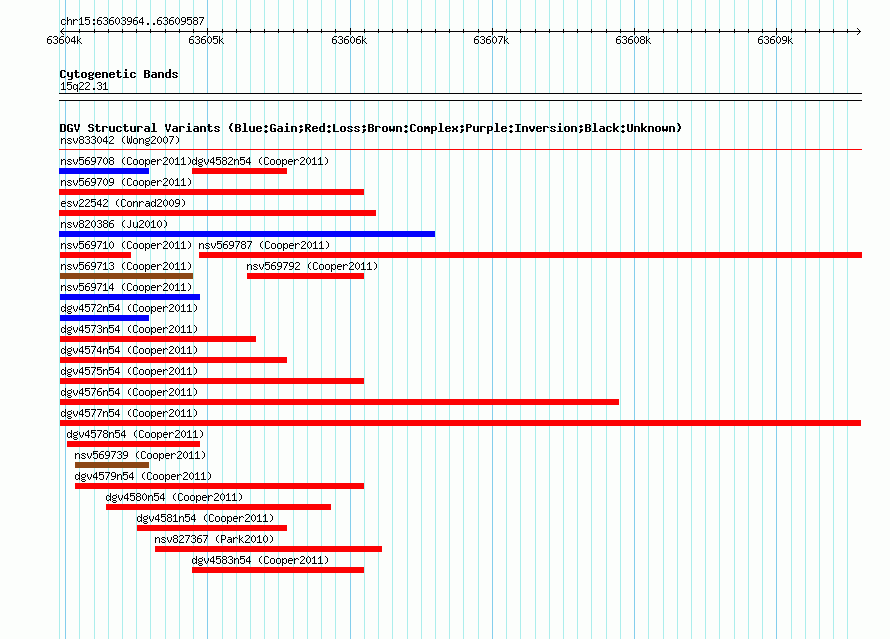Click the red dgv4583n54 loss bar
Viewport: 890px width, 639px height.
[x=278, y=570]
